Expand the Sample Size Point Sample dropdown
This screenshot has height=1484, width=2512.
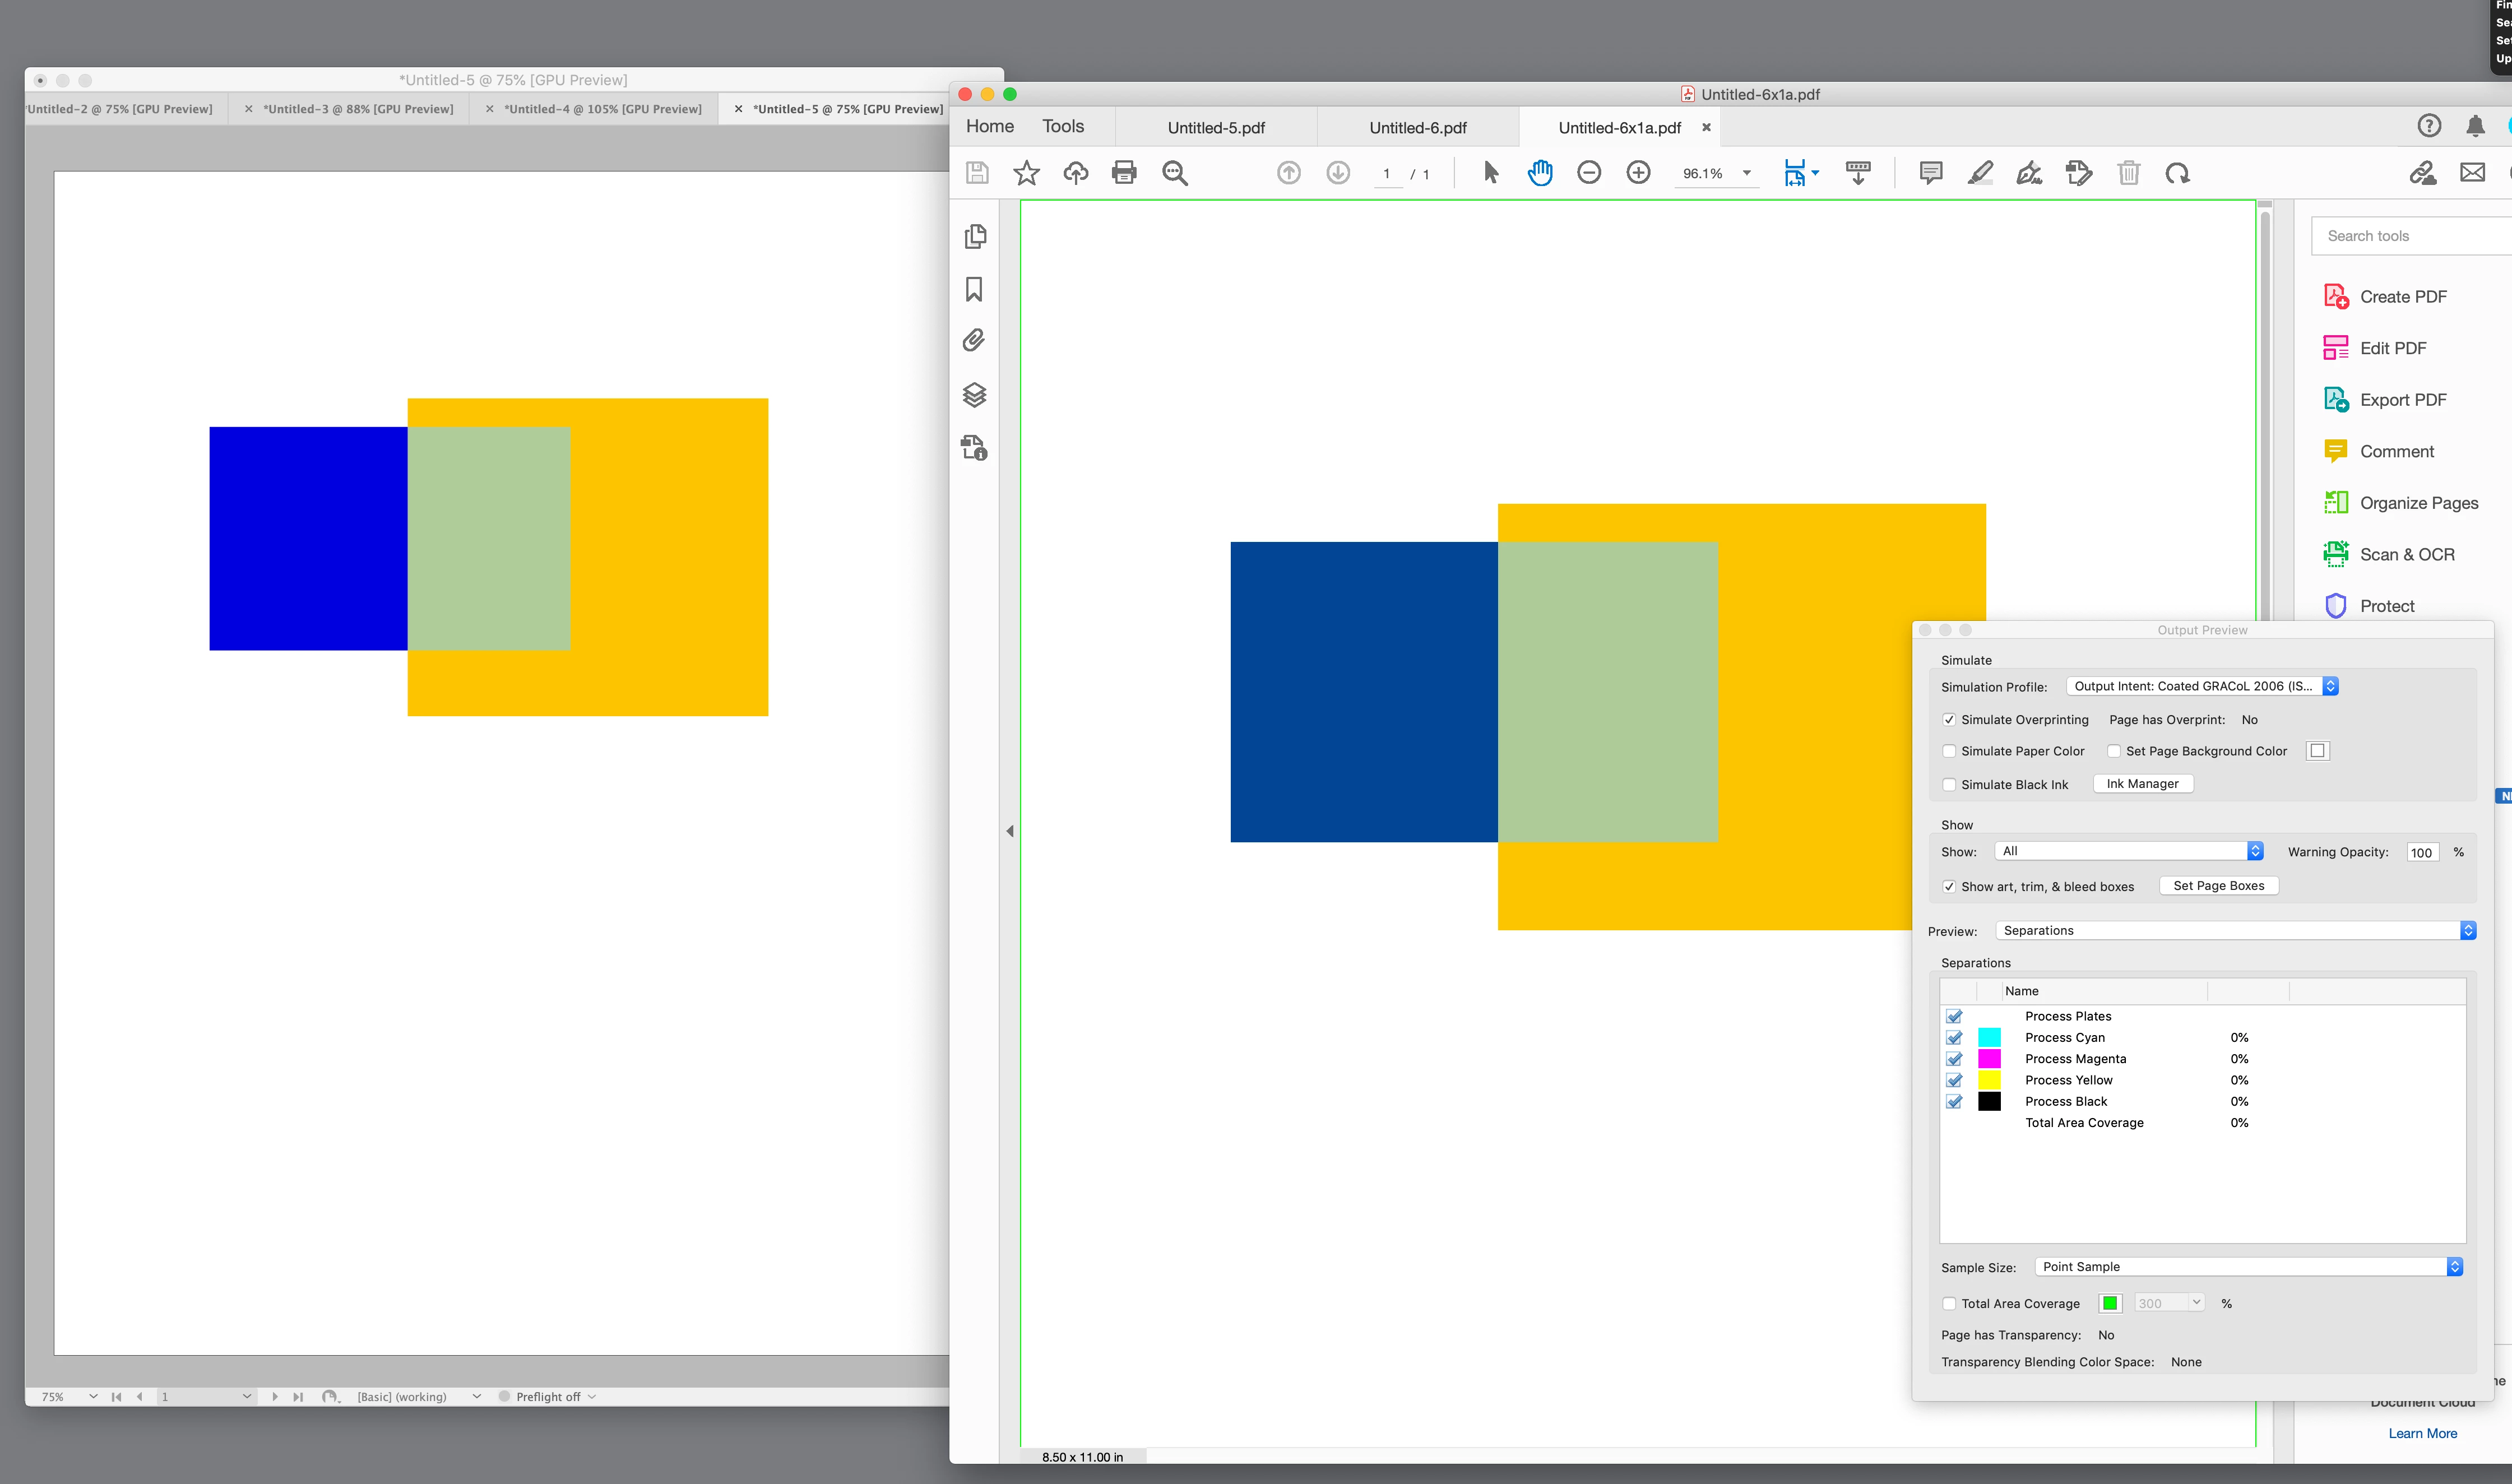click(x=2248, y=1267)
